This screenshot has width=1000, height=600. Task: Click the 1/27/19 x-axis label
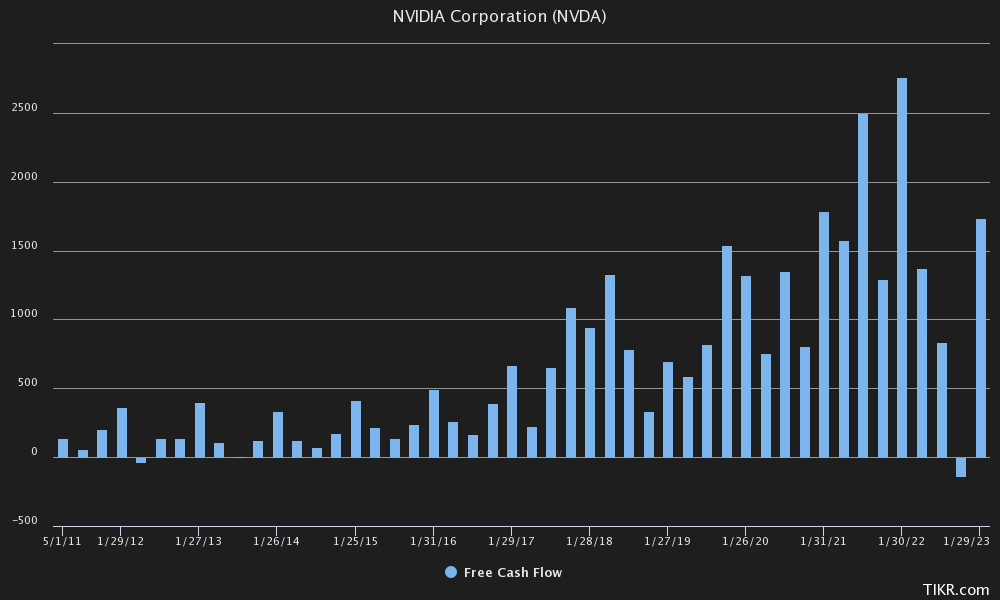(x=667, y=541)
